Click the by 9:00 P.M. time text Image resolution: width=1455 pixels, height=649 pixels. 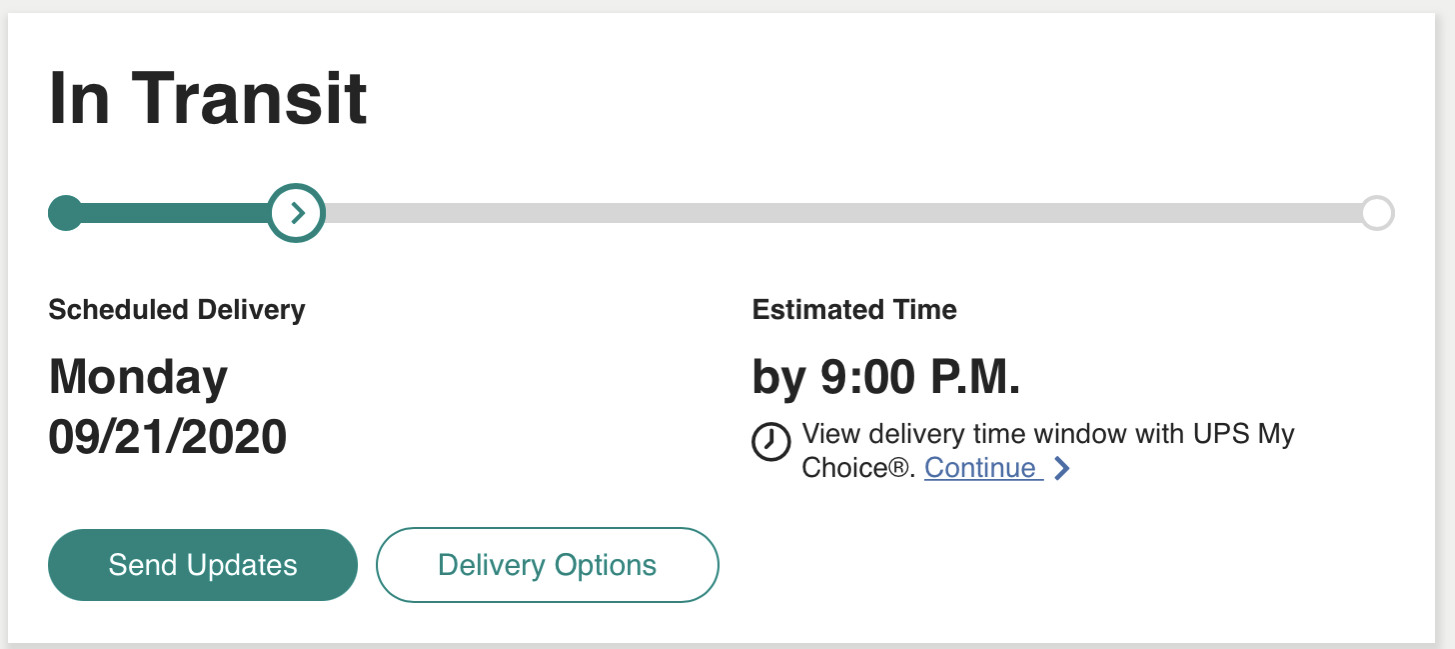pyautogui.click(x=886, y=378)
